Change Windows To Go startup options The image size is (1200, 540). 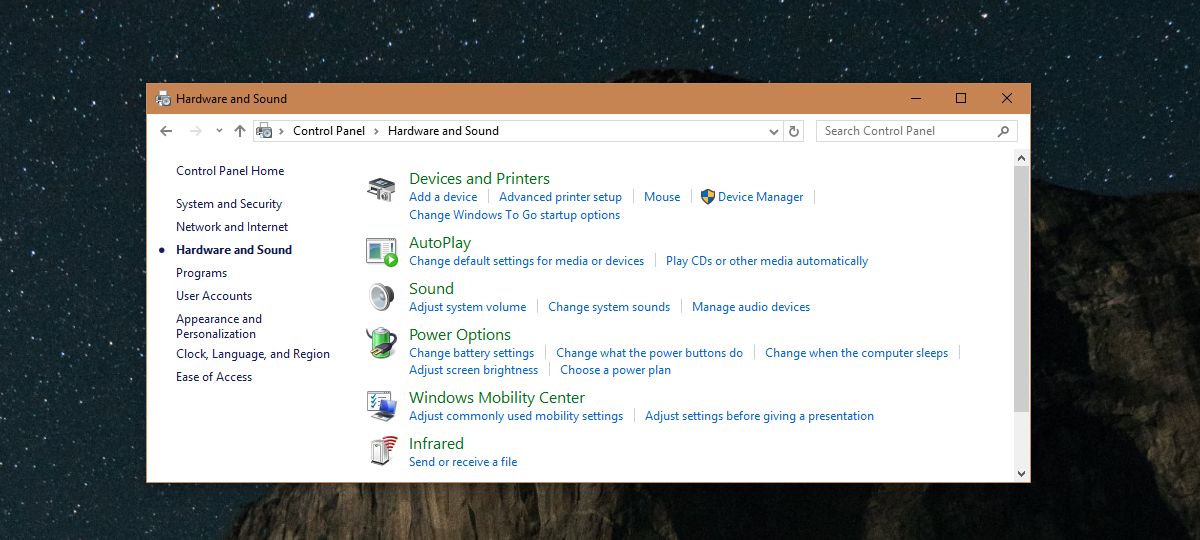514,215
